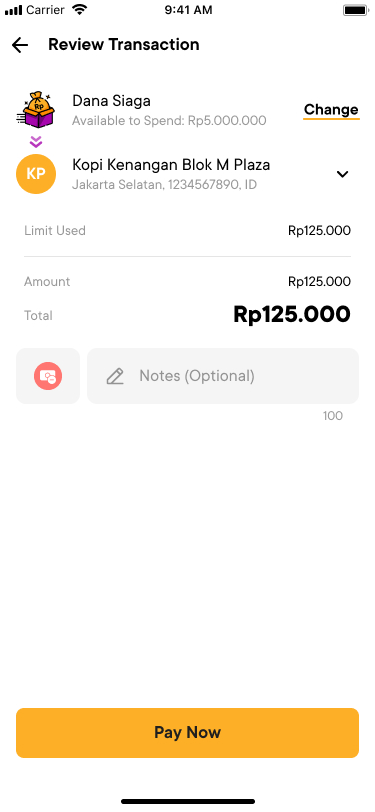Go back using the arrow icon
Image resolution: width=375 pixels, height=812 pixels.
(20, 45)
